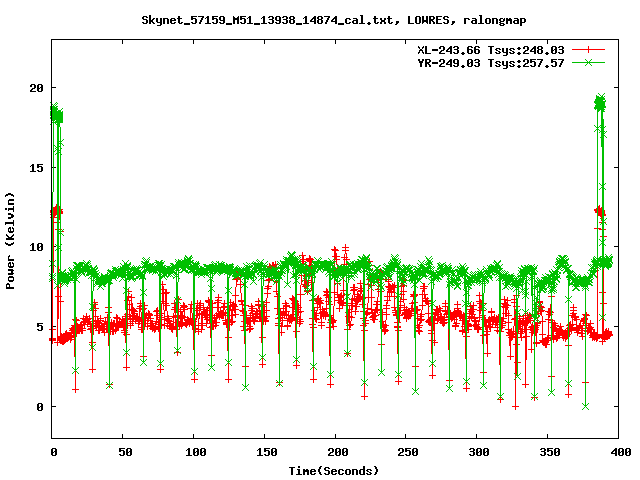This screenshot has width=640, height=480.
Task: Click the y-axis tick label "5"
Action: point(40,327)
